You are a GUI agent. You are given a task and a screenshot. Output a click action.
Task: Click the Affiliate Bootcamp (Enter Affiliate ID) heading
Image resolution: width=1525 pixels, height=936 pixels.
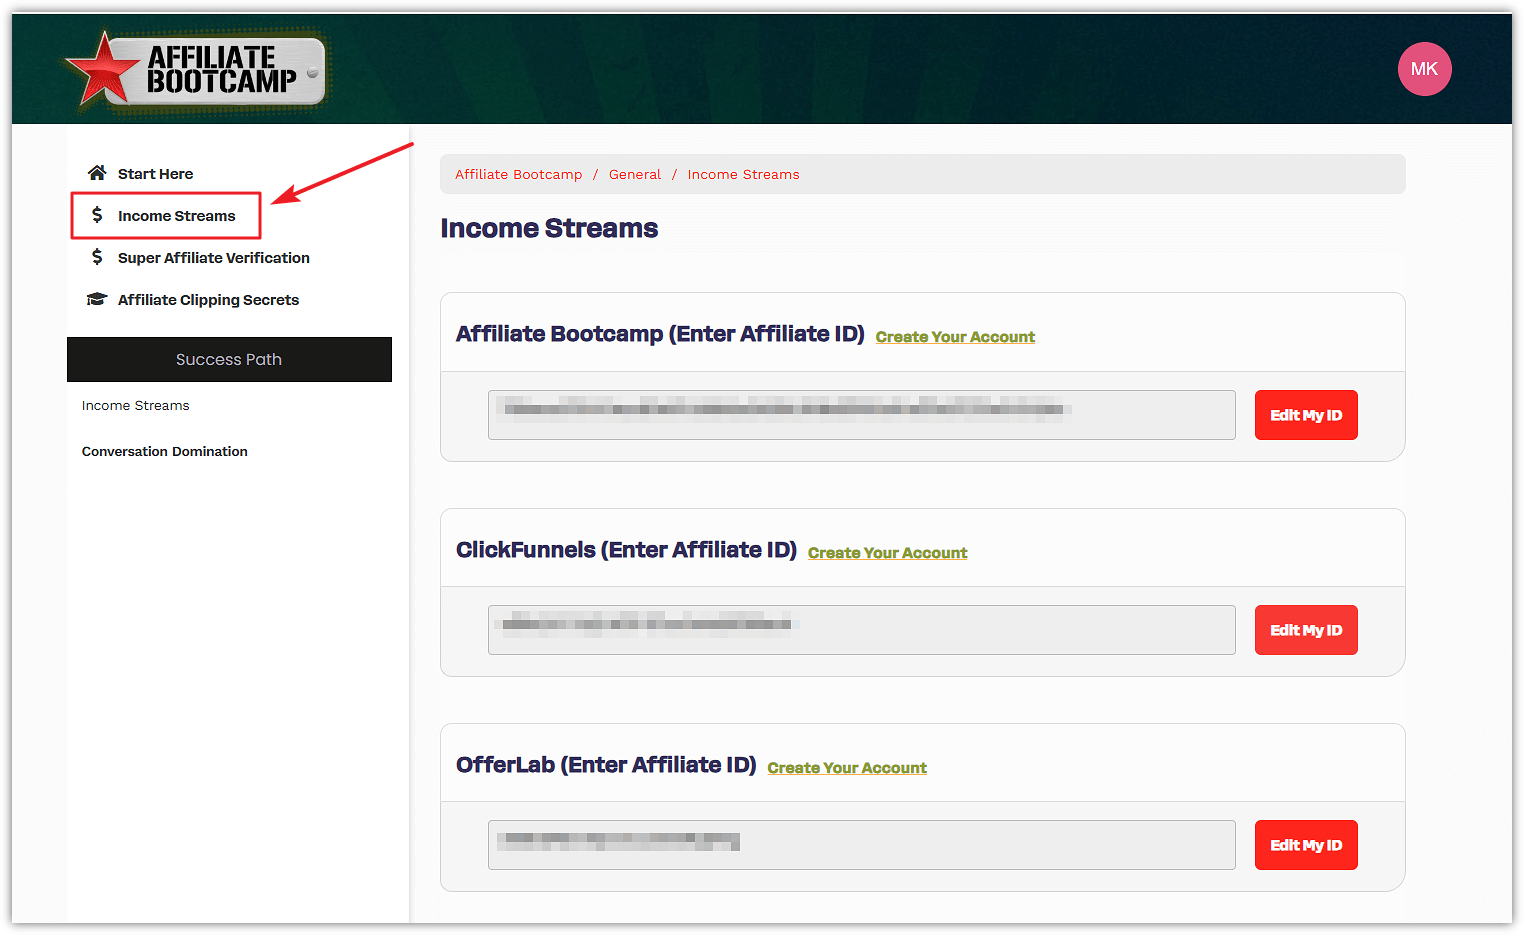[x=660, y=334]
